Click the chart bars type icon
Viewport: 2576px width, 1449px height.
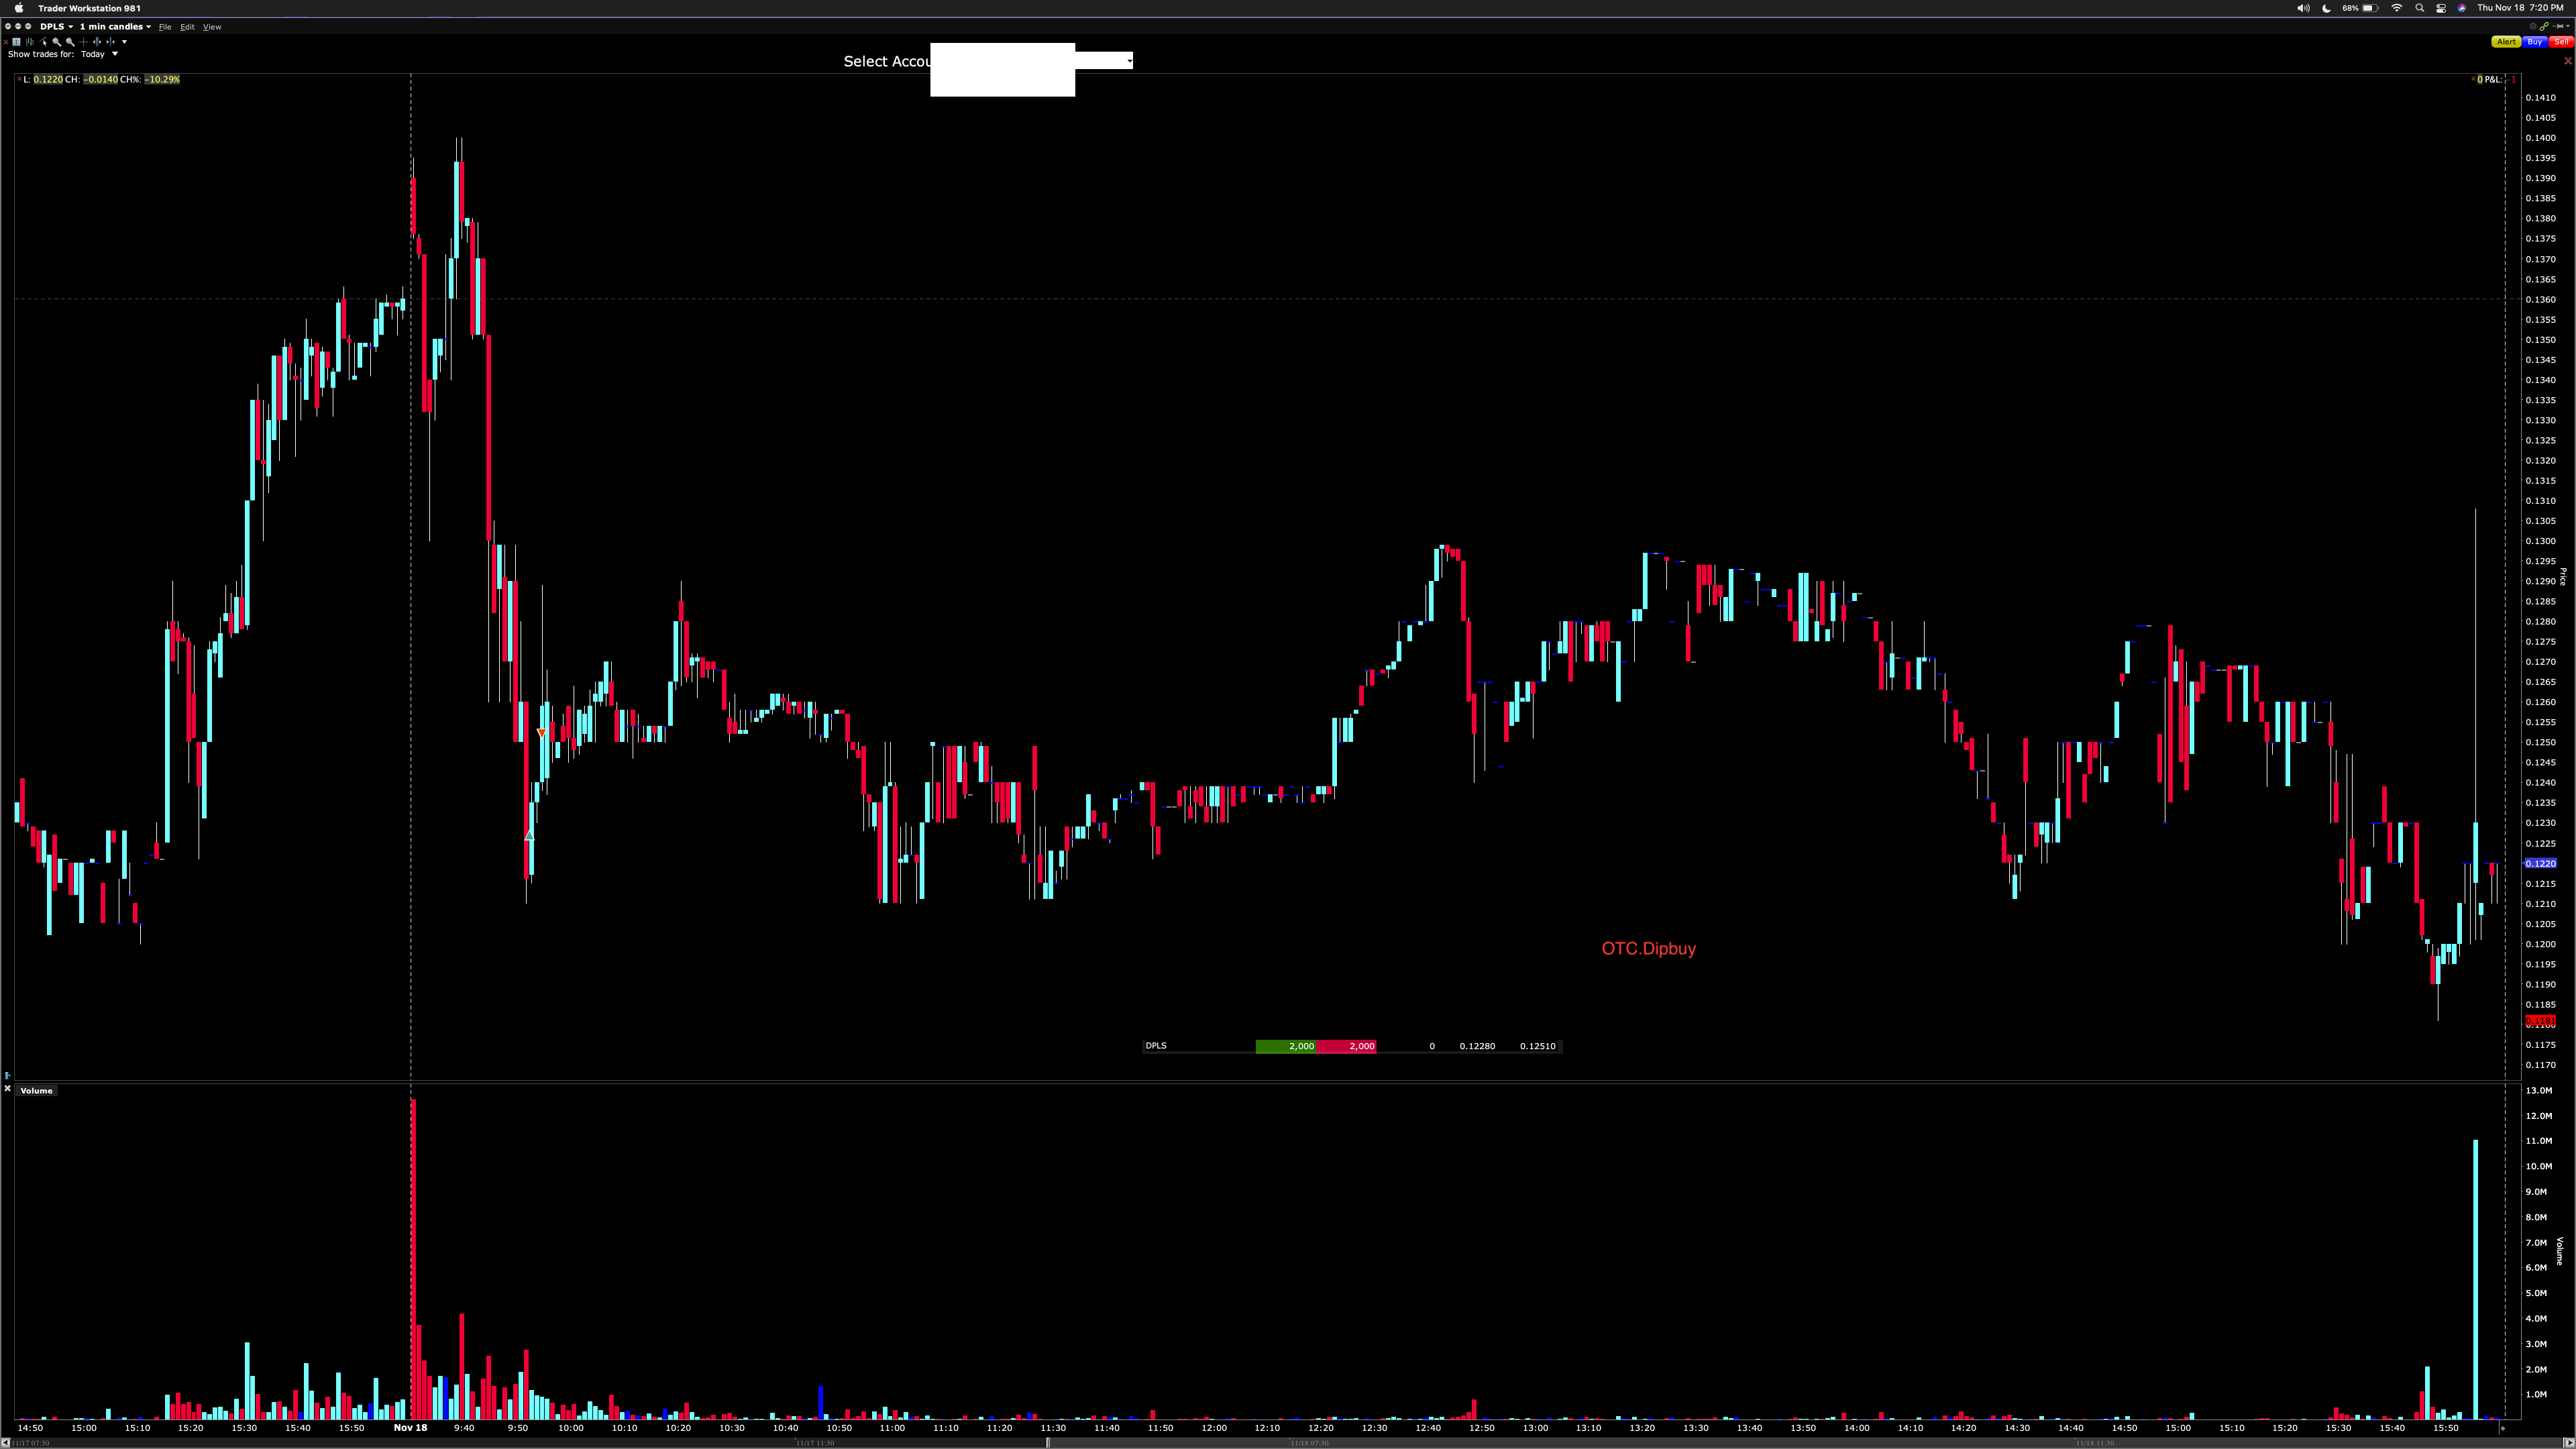(30, 42)
